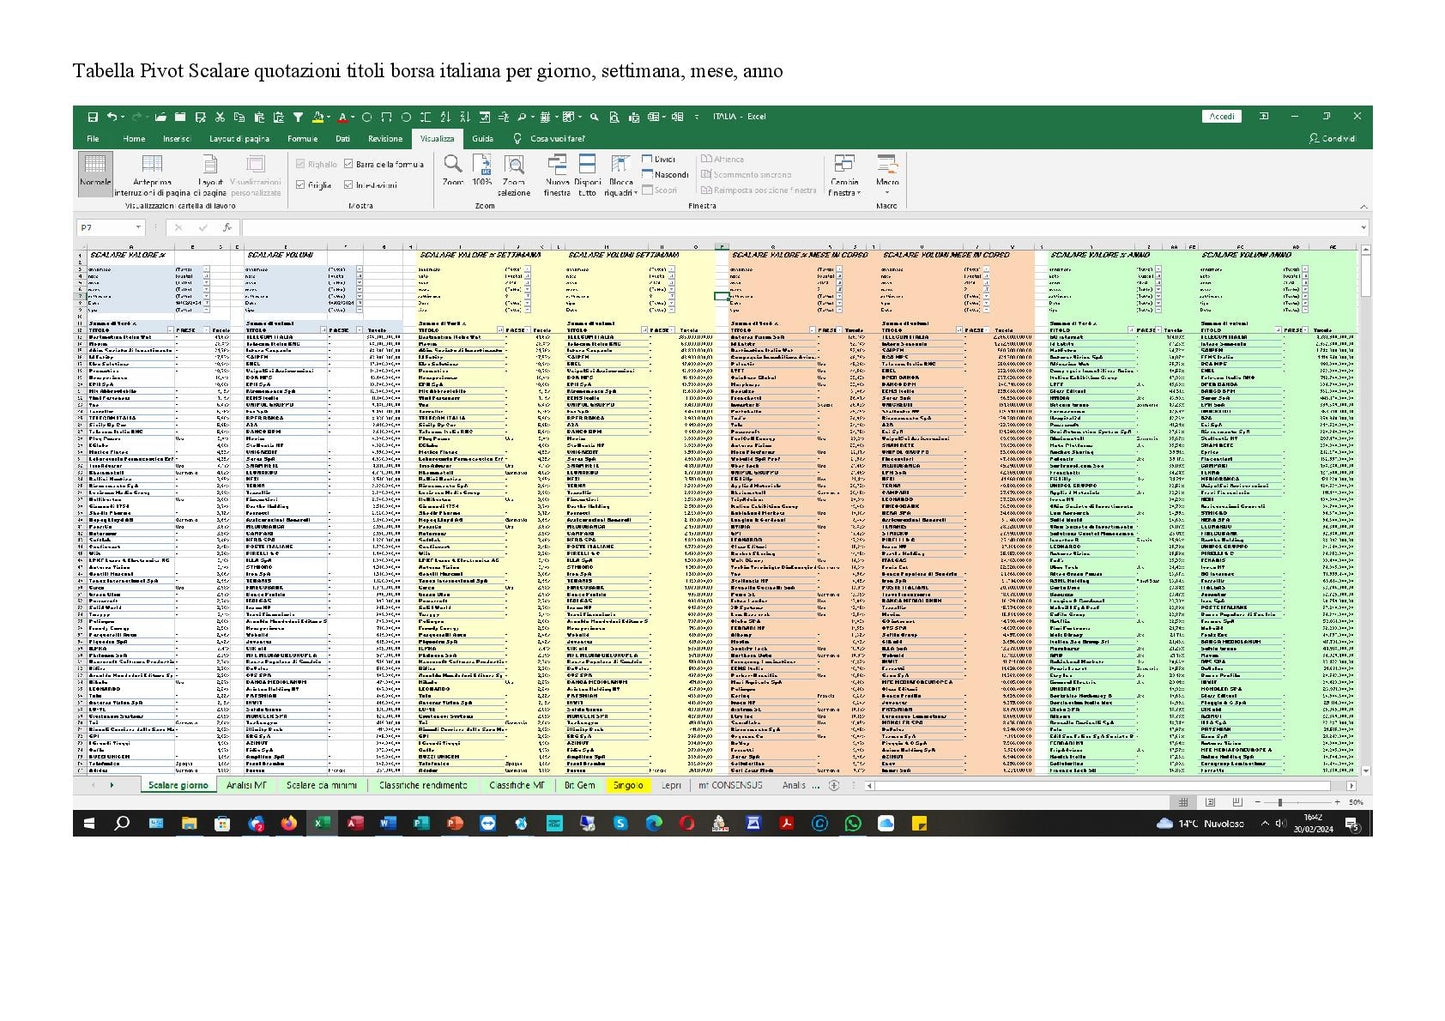Viewport: 1445px width, 1021px height.
Task: Collapse the ribbon with the chevron
Action: coord(1363,207)
